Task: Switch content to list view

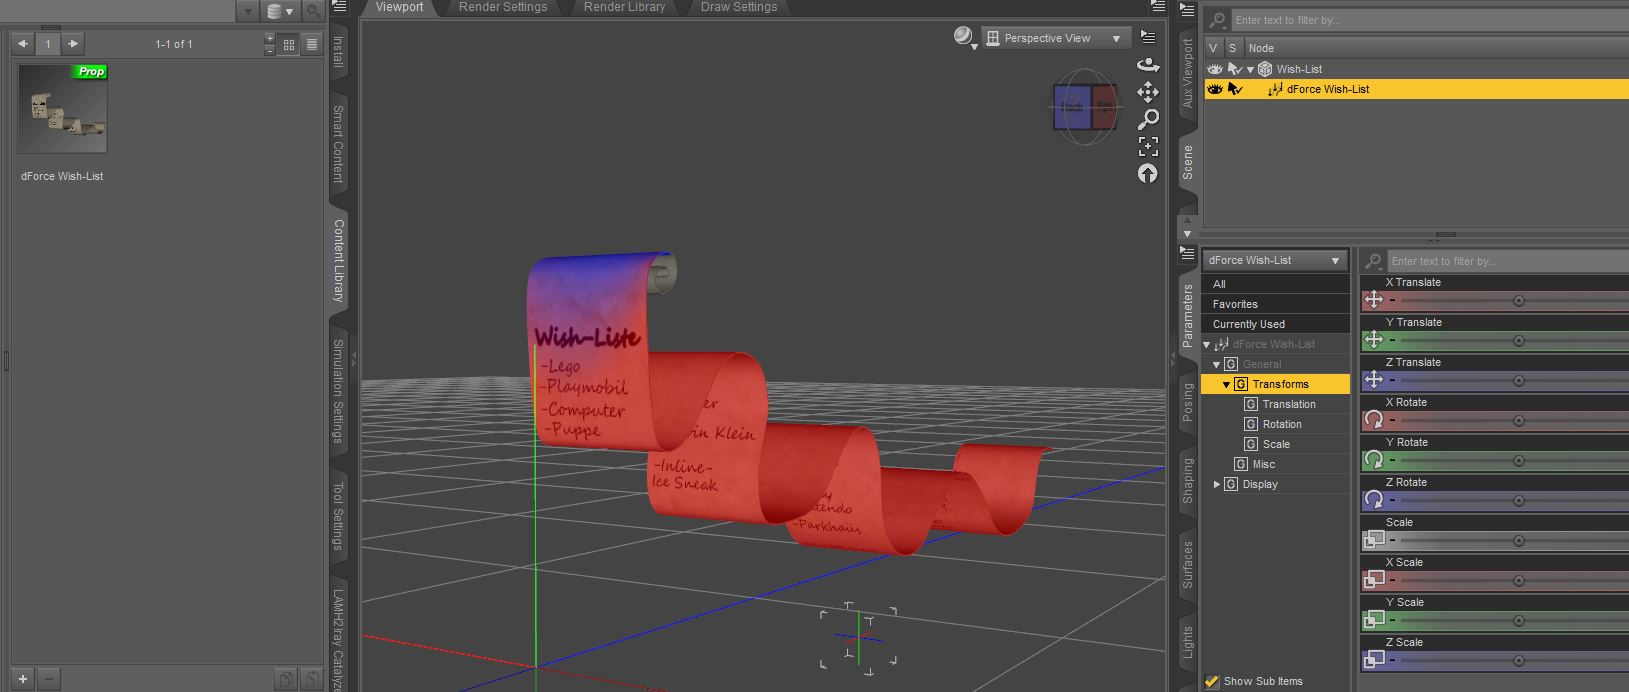Action: click(x=312, y=44)
